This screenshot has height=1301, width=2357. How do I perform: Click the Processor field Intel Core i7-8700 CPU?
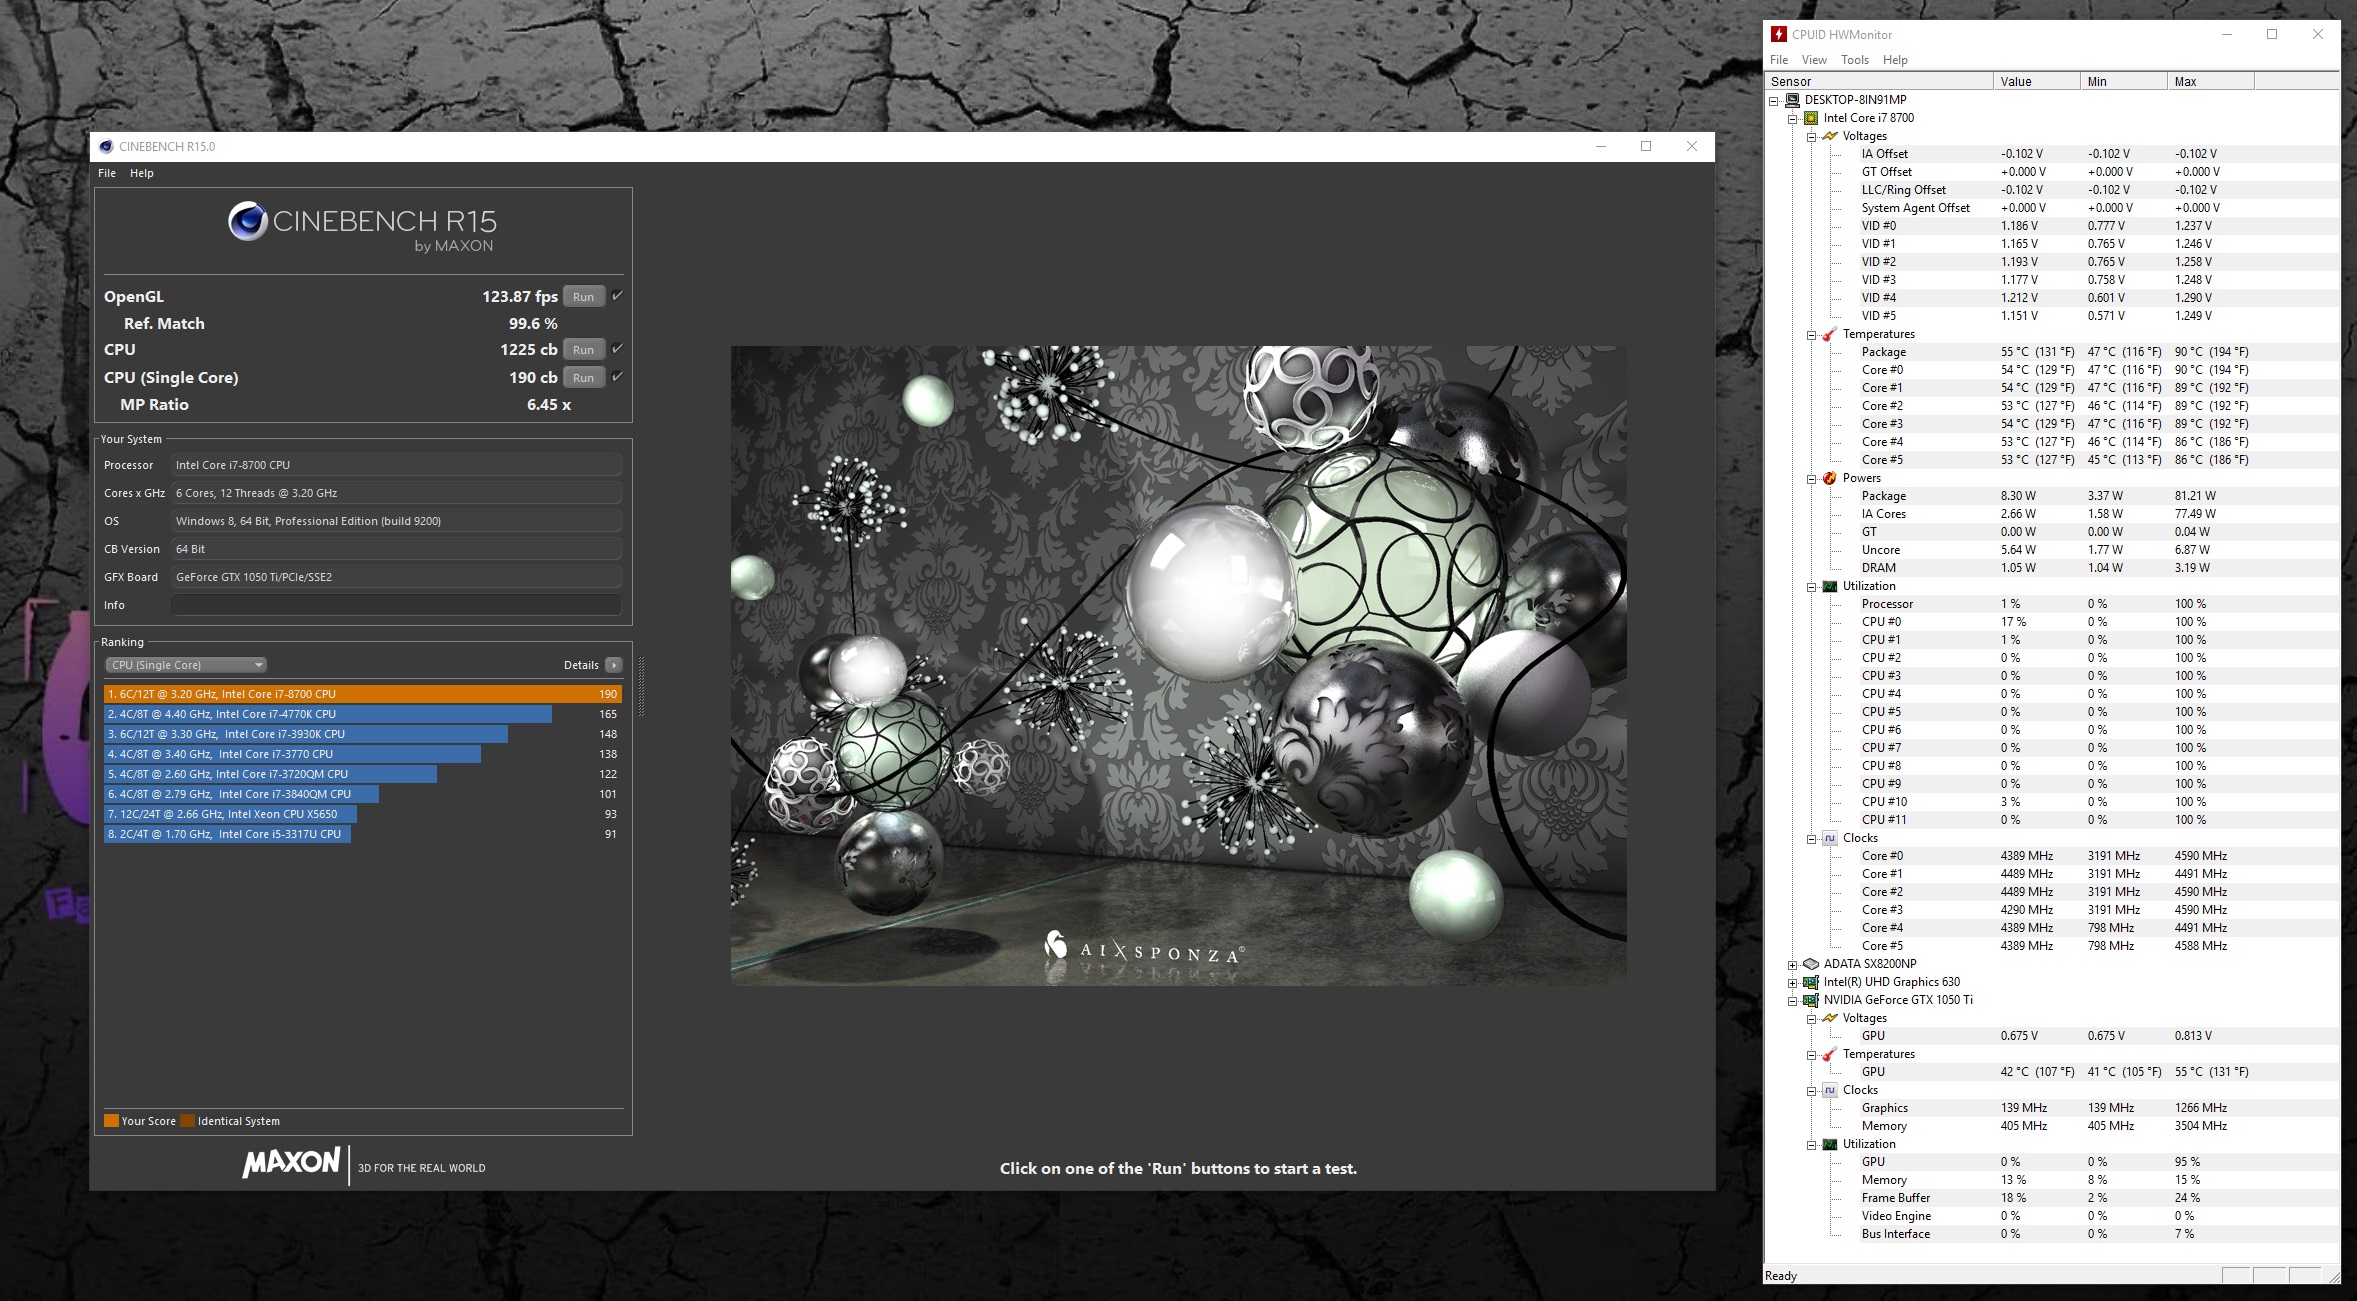(396, 465)
